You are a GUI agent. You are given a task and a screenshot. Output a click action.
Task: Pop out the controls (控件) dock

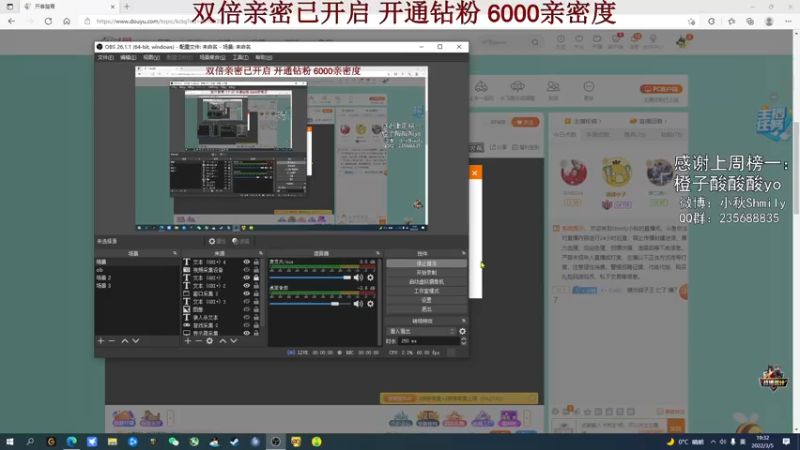pos(464,253)
